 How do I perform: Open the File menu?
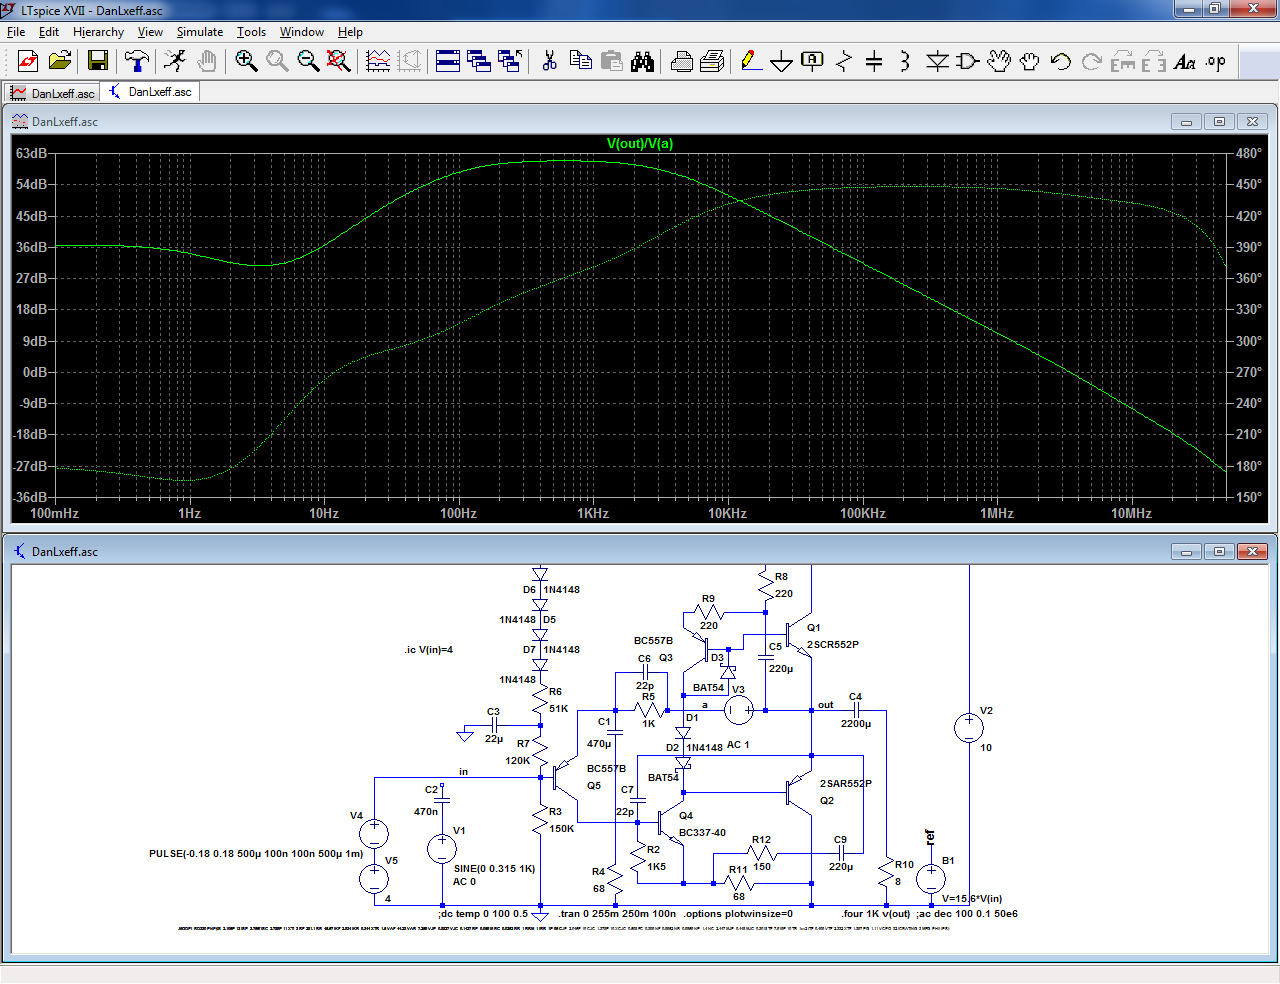tap(16, 32)
